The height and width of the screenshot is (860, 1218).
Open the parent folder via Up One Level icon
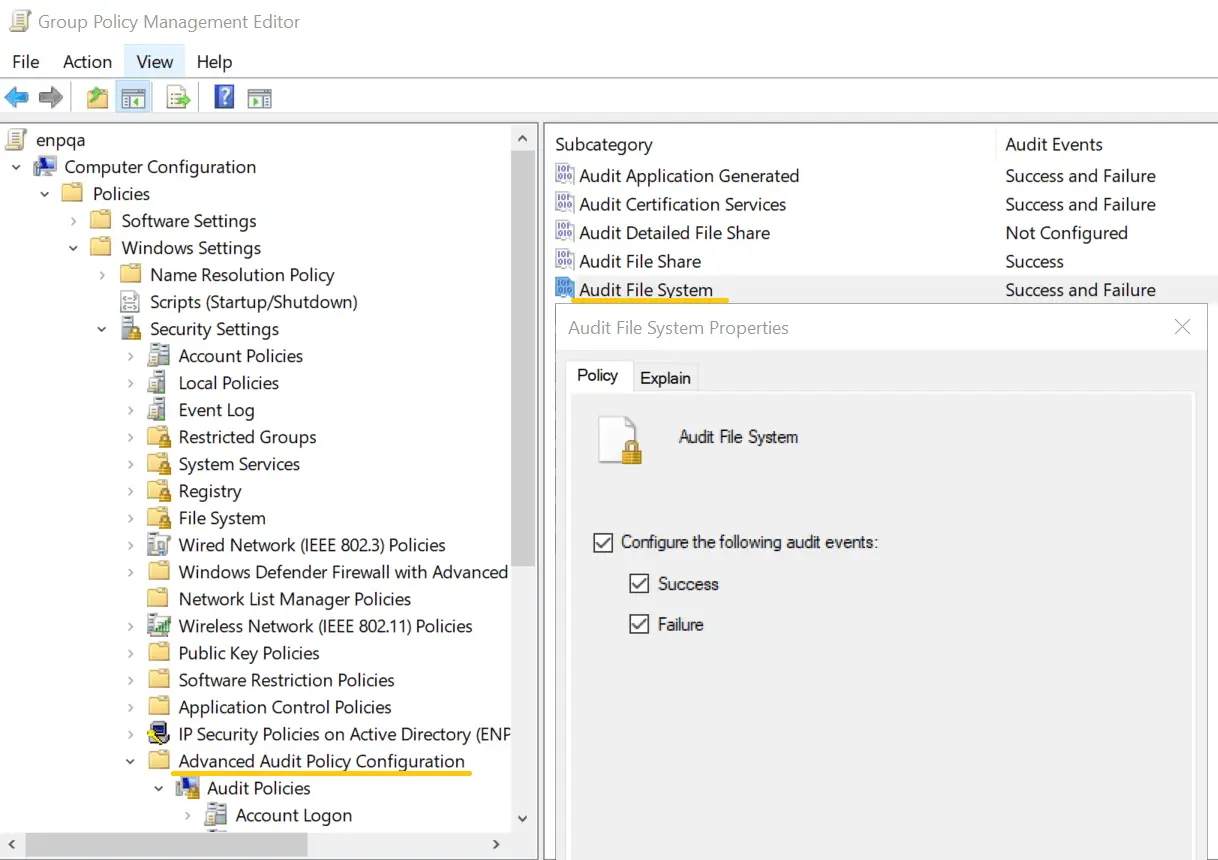[96, 96]
